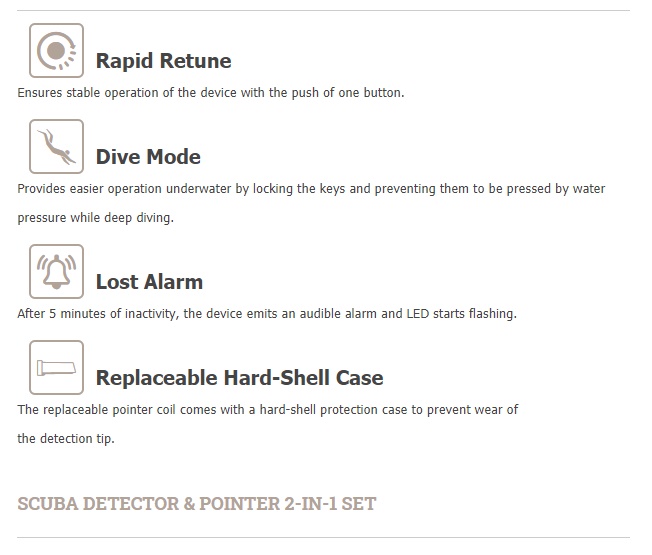Click the text 'pressure while deep diving.'
The image size is (652, 555).
tap(96, 218)
